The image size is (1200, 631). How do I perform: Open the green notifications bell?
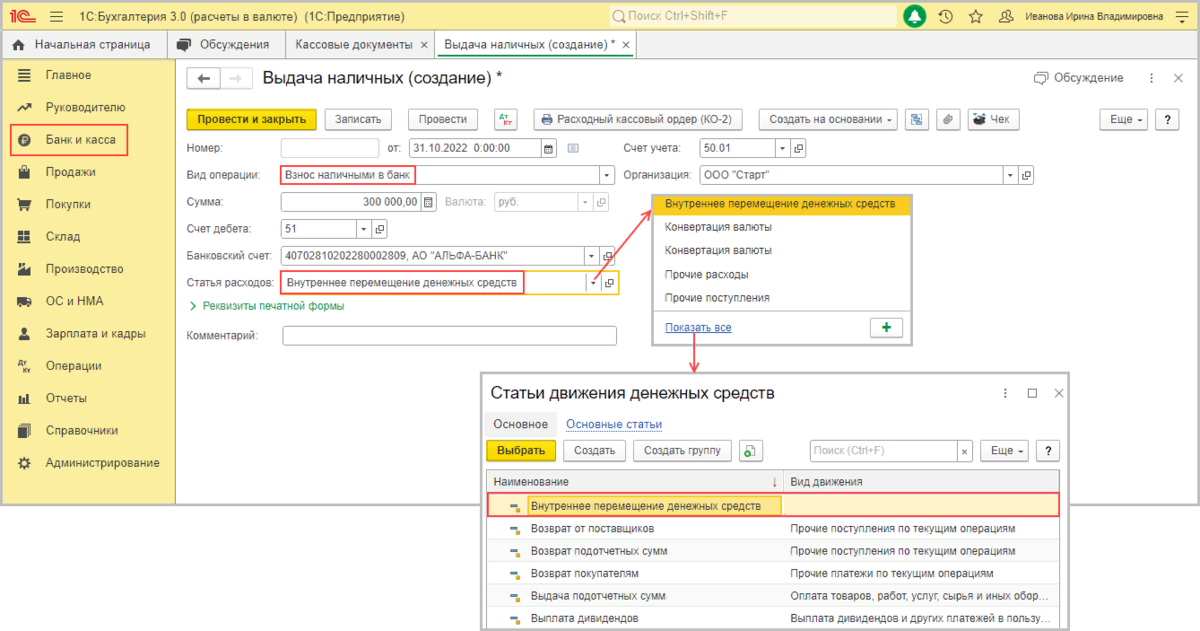point(915,16)
